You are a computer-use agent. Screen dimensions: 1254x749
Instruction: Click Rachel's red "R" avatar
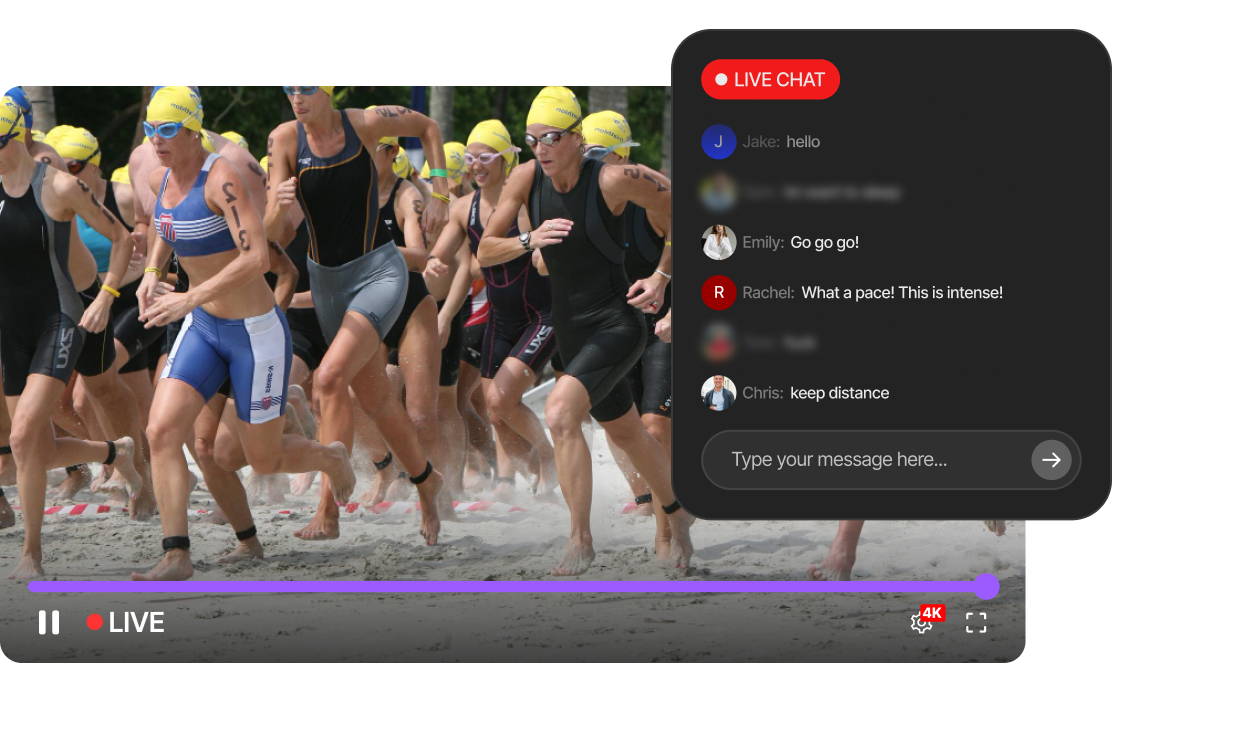pyautogui.click(x=718, y=293)
